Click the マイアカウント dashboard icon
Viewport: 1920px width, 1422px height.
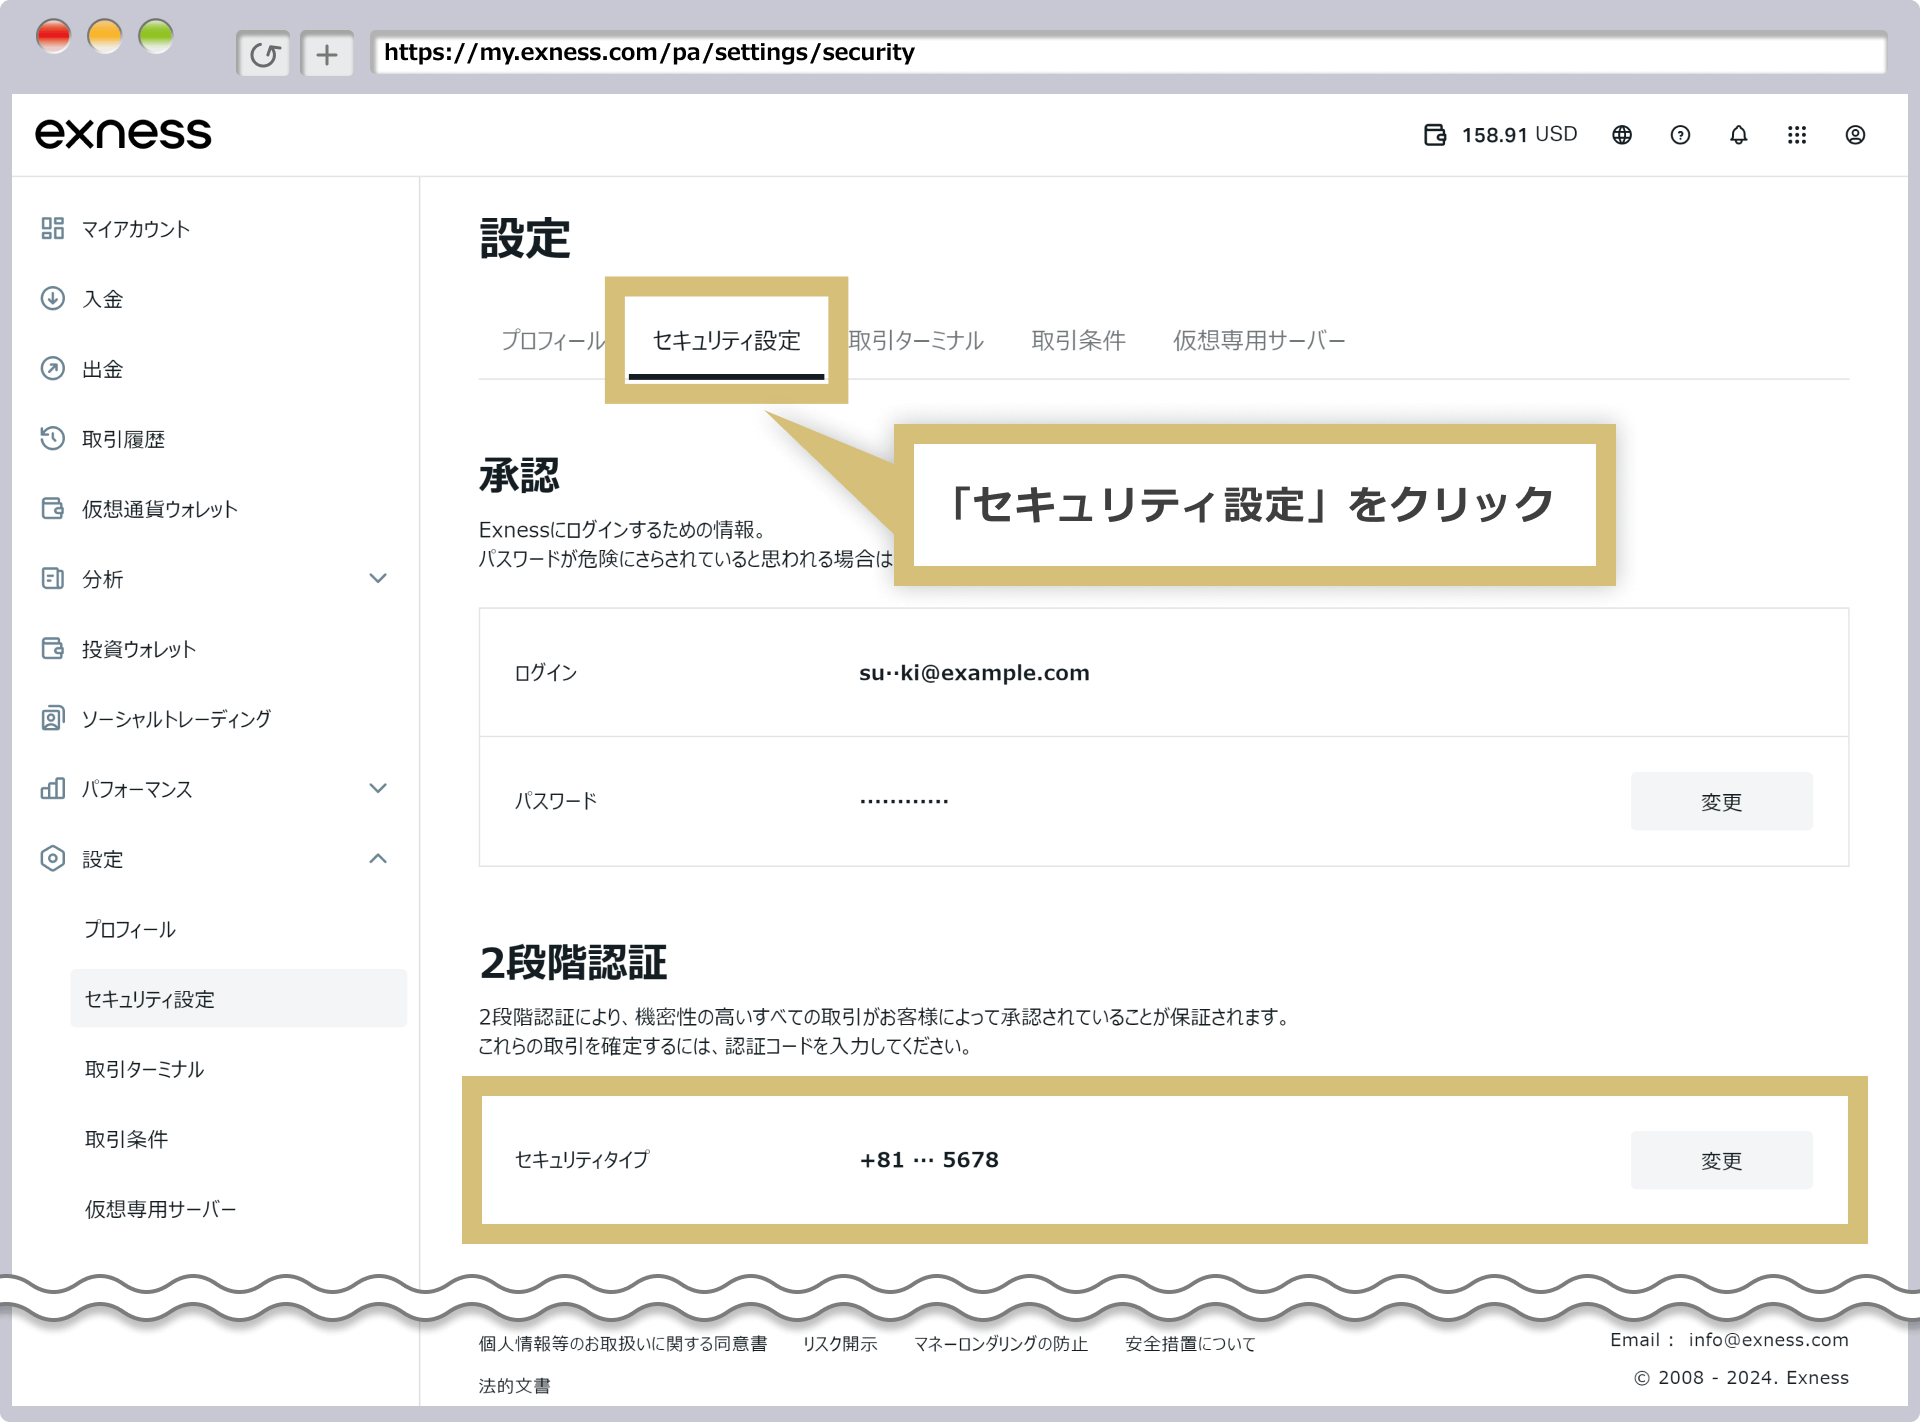click(53, 229)
